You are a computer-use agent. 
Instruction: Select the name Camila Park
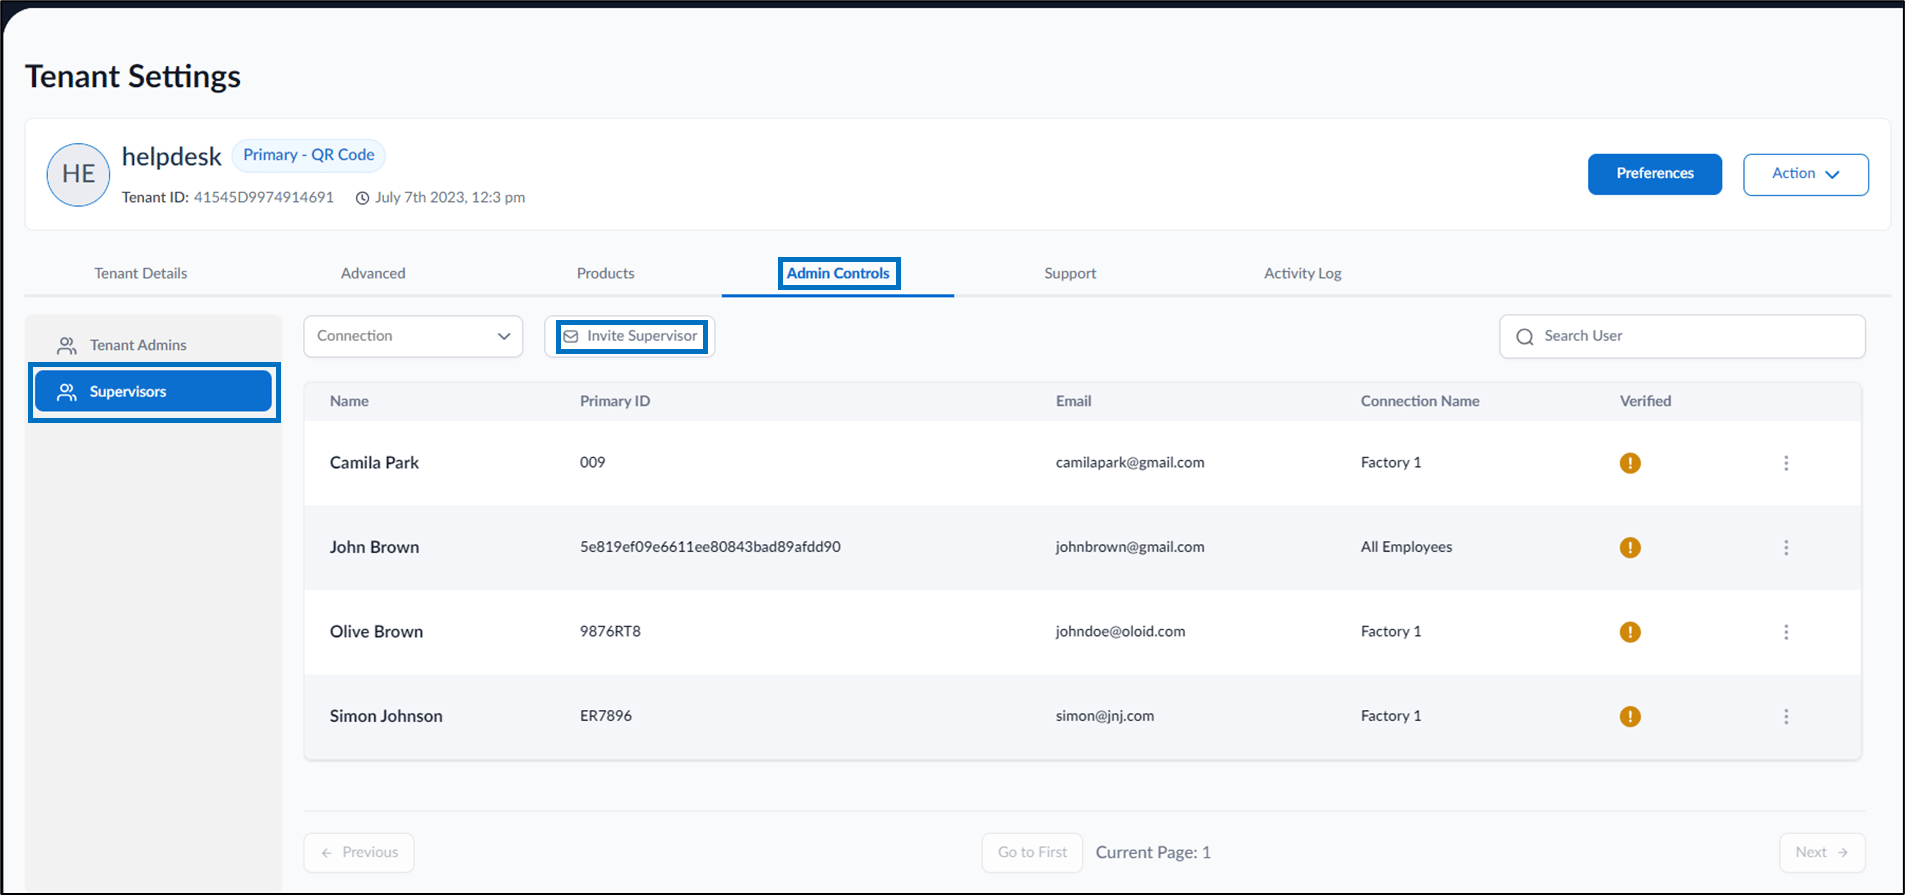(374, 463)
